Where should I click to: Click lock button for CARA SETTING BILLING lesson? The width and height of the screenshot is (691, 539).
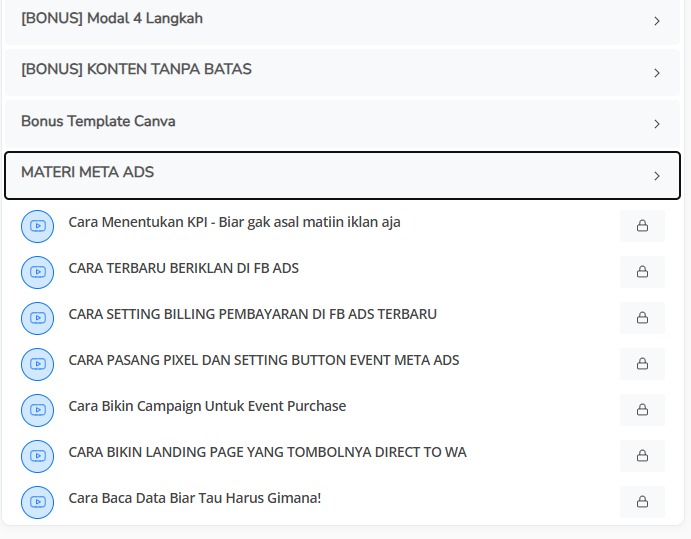642,318
